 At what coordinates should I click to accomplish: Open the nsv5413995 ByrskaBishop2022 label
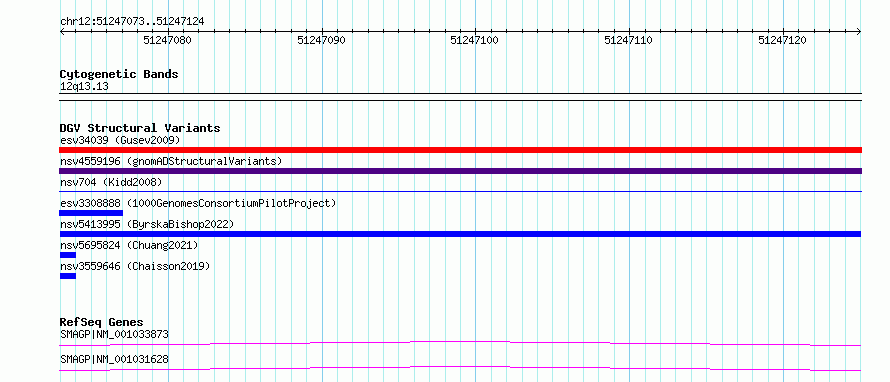(147, 224)
